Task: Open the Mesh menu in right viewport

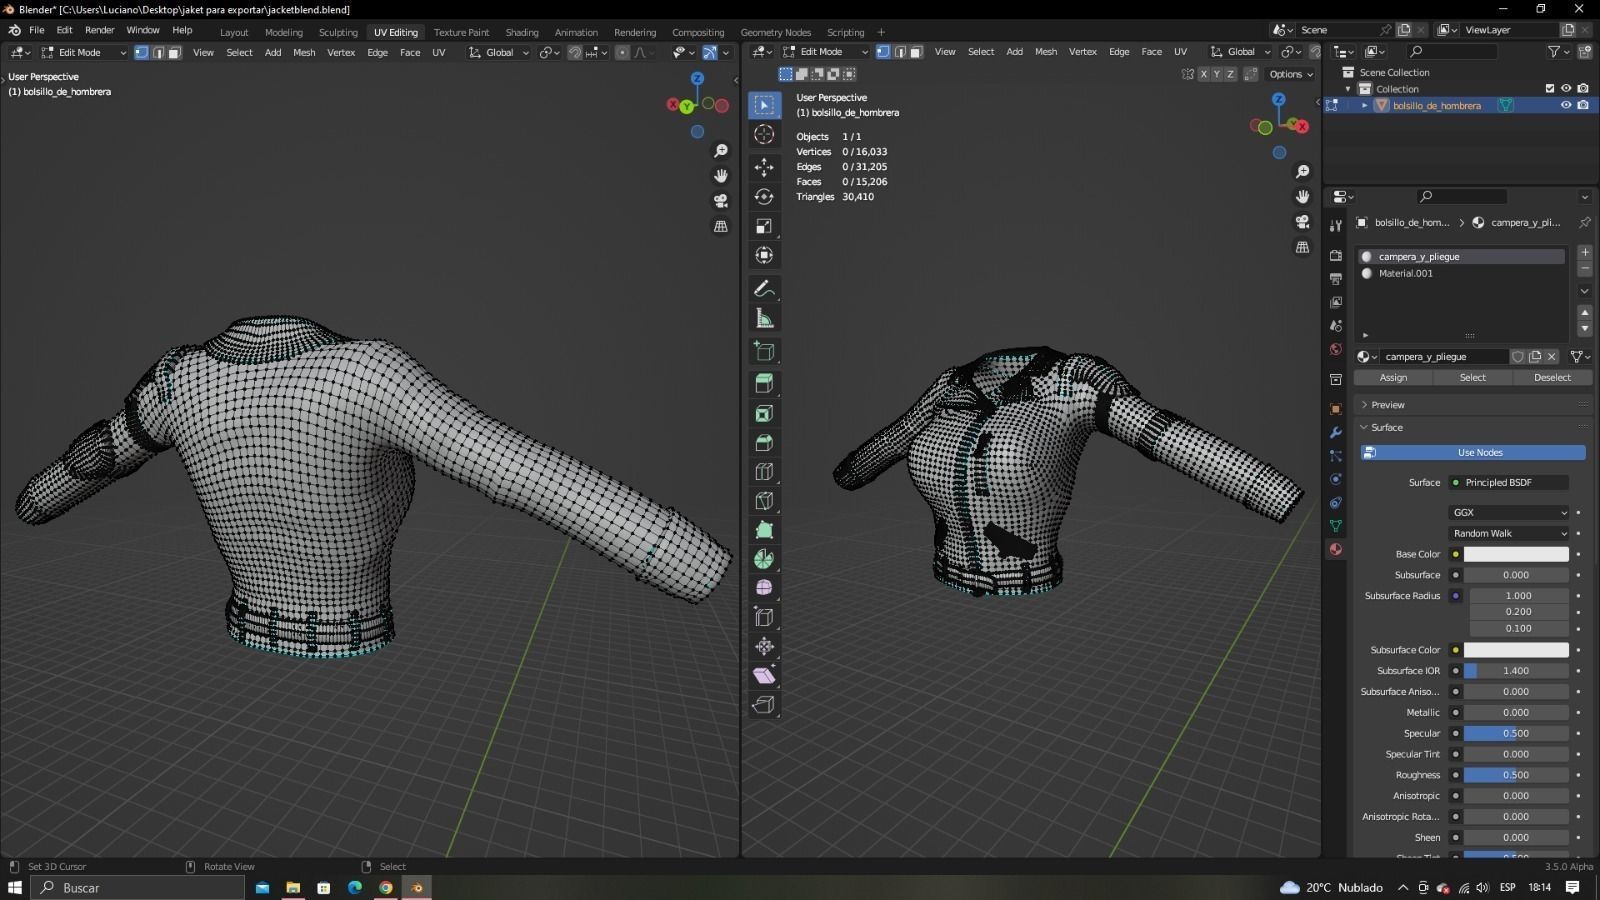Action: point(1046,52)
